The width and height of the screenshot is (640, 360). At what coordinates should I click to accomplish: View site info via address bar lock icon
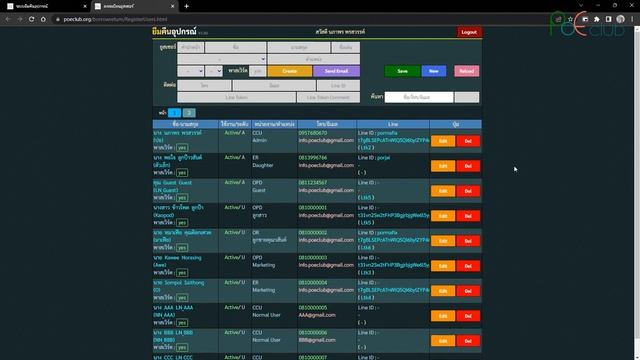(x=58, y=19)
